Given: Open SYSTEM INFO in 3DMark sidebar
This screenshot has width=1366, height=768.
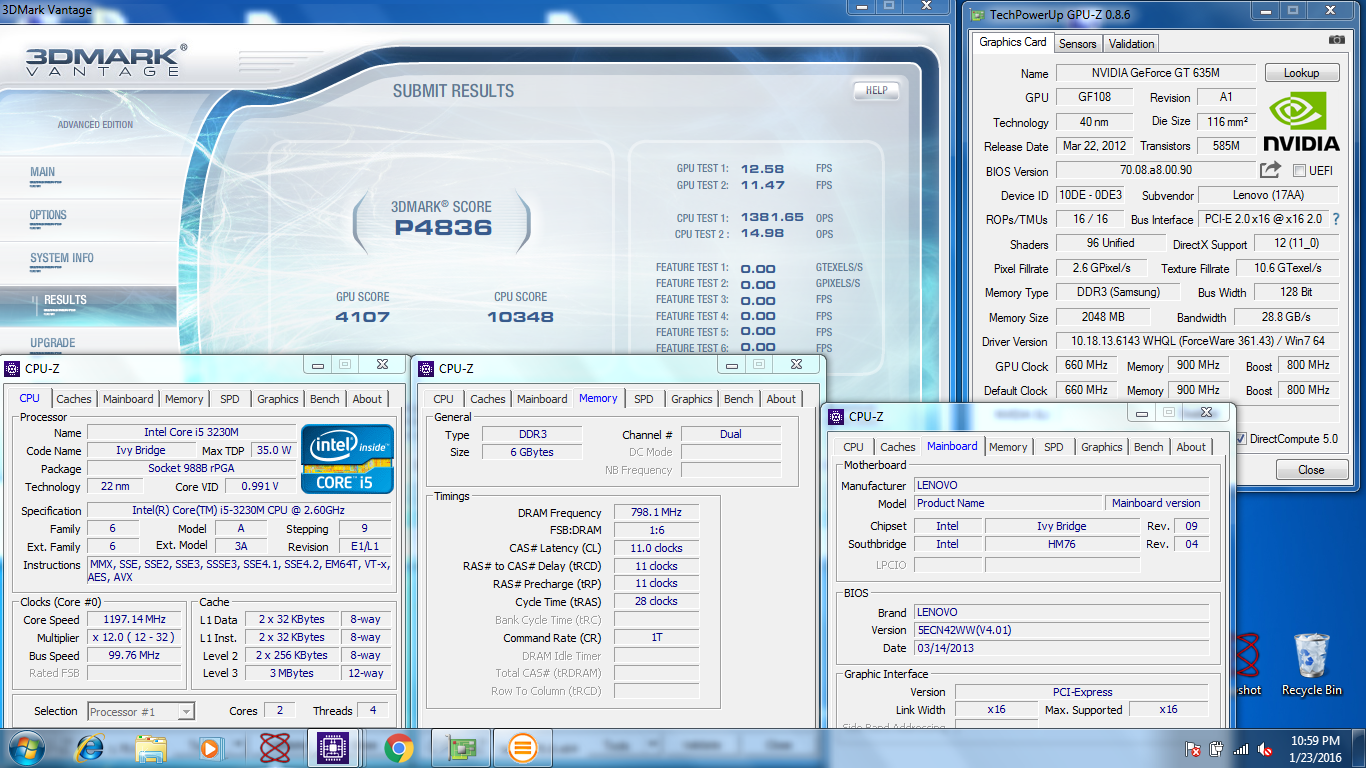Looking at the screenshot, I should tap(62, 258).
